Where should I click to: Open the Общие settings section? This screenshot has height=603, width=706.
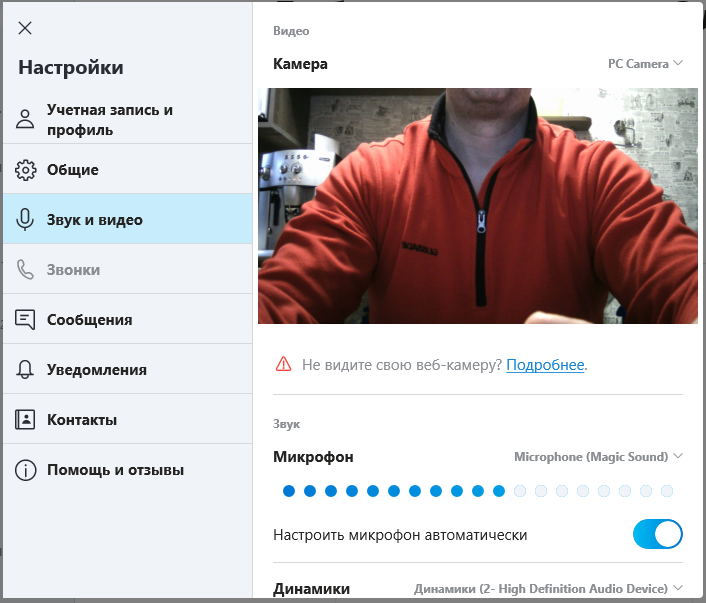coord(128,169)
